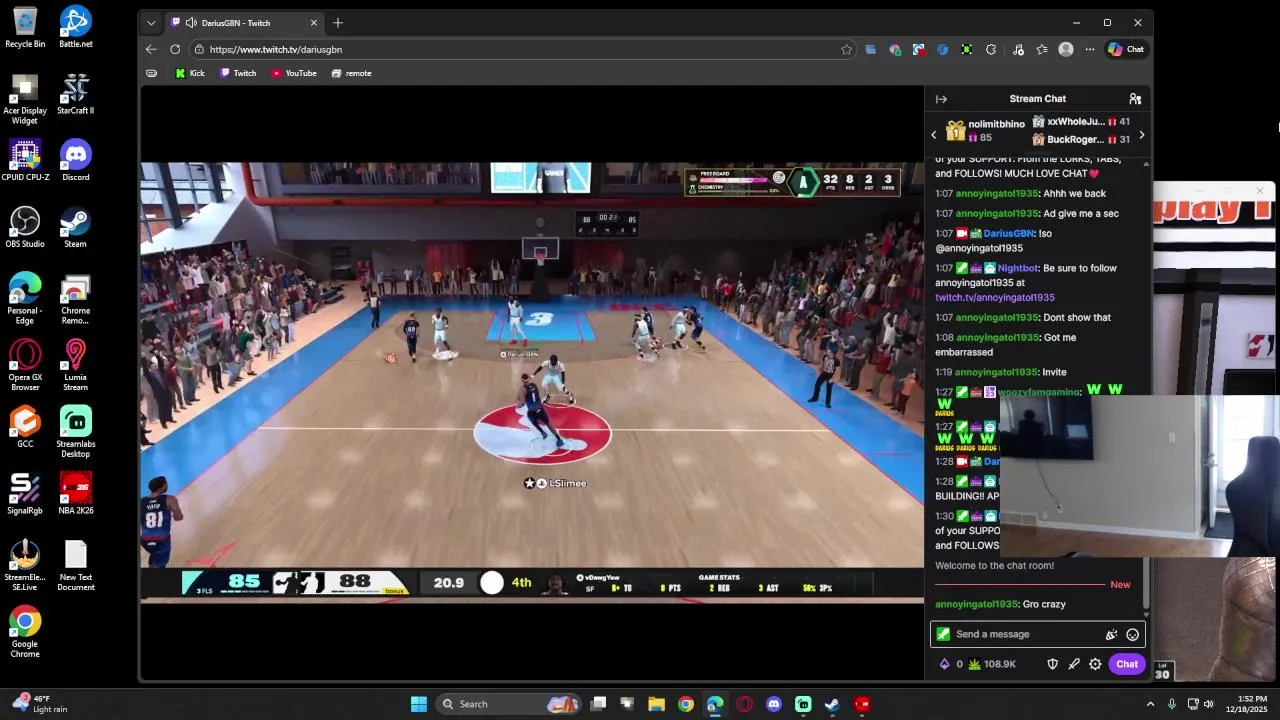This screenshot has height=720, width=1280.
Task: Open the twitch.tv/annoyingatol1935 link in chat
Action: (x=995, y=297)
